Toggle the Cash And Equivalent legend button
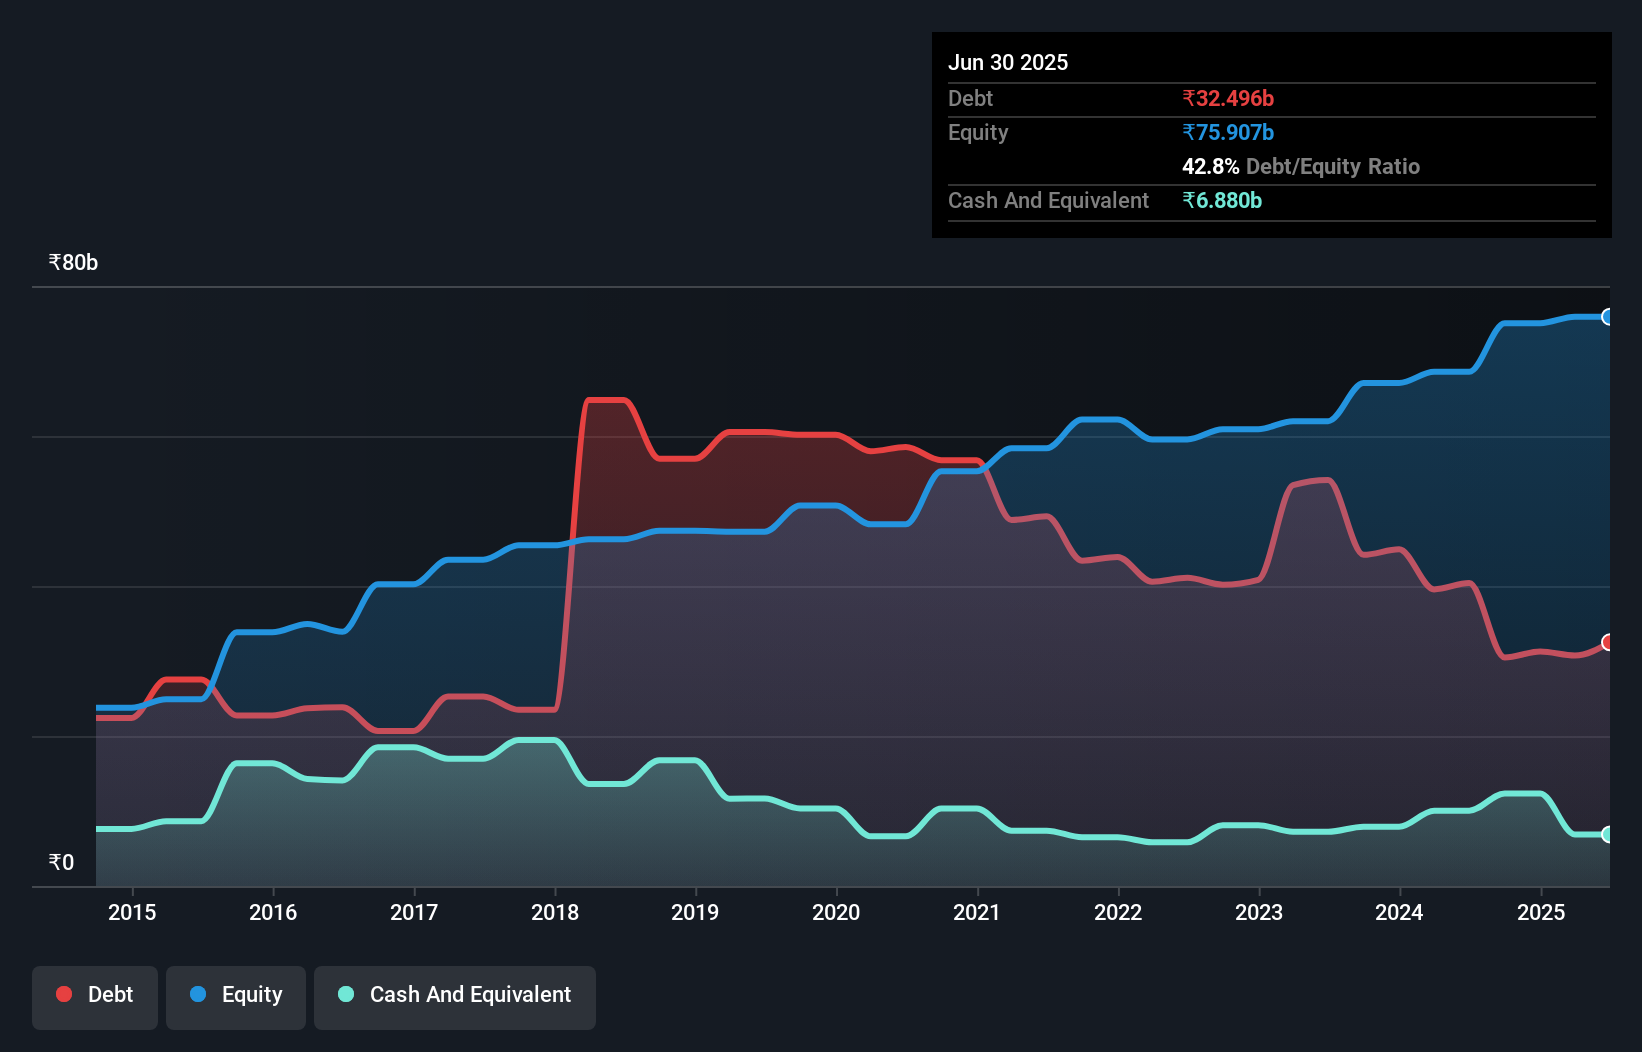 [455, 997]
